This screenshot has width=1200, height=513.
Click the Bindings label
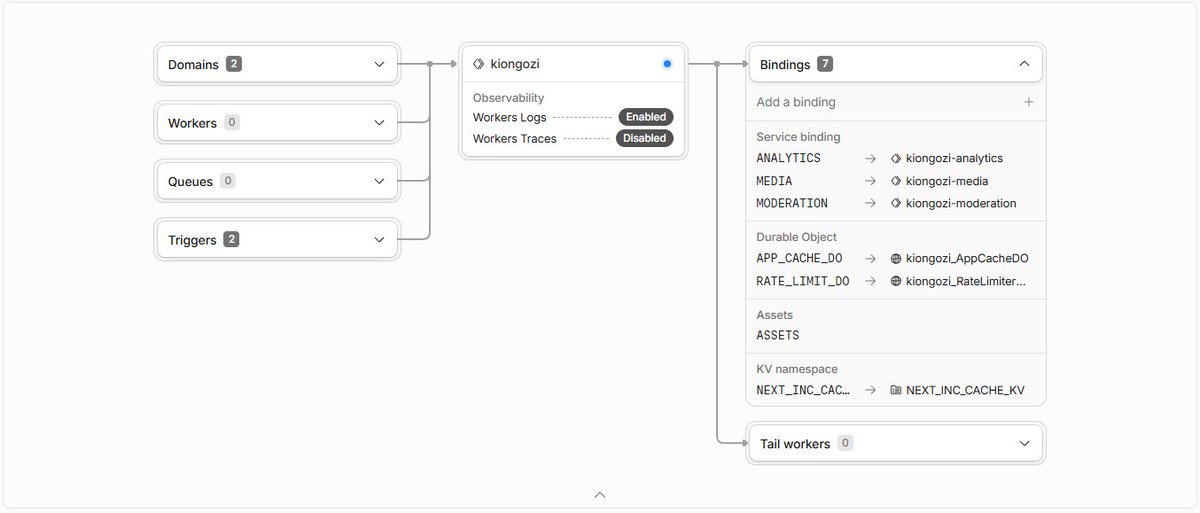[x=785, y=64]
